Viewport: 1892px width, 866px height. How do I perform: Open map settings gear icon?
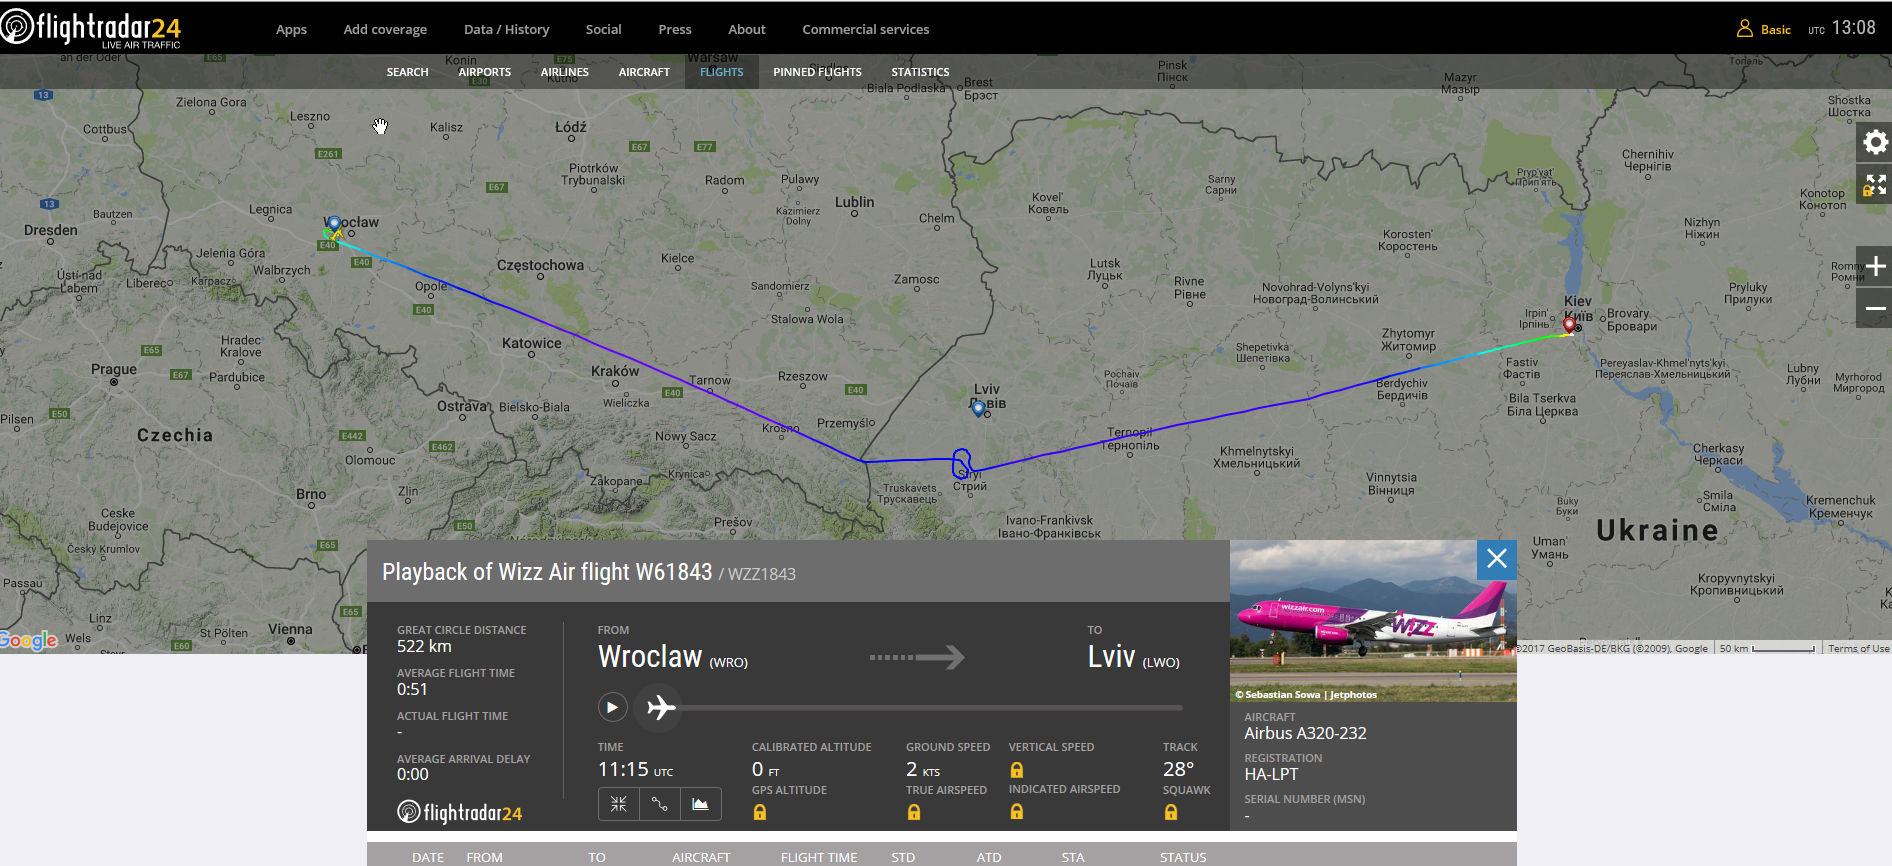point(1875,142)
